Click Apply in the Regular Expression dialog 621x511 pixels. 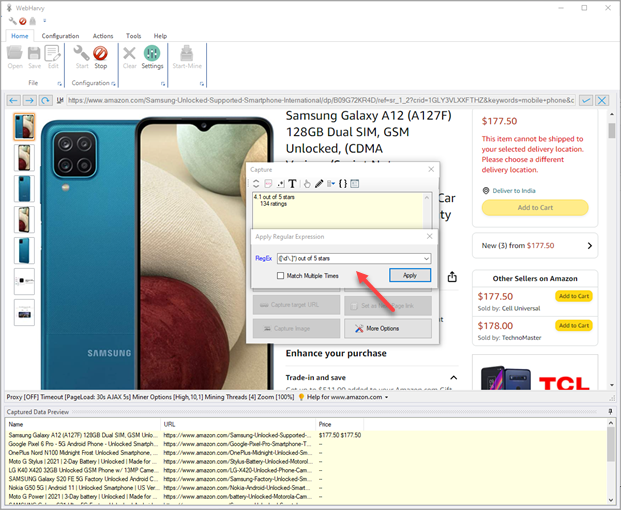coord(409,275)
